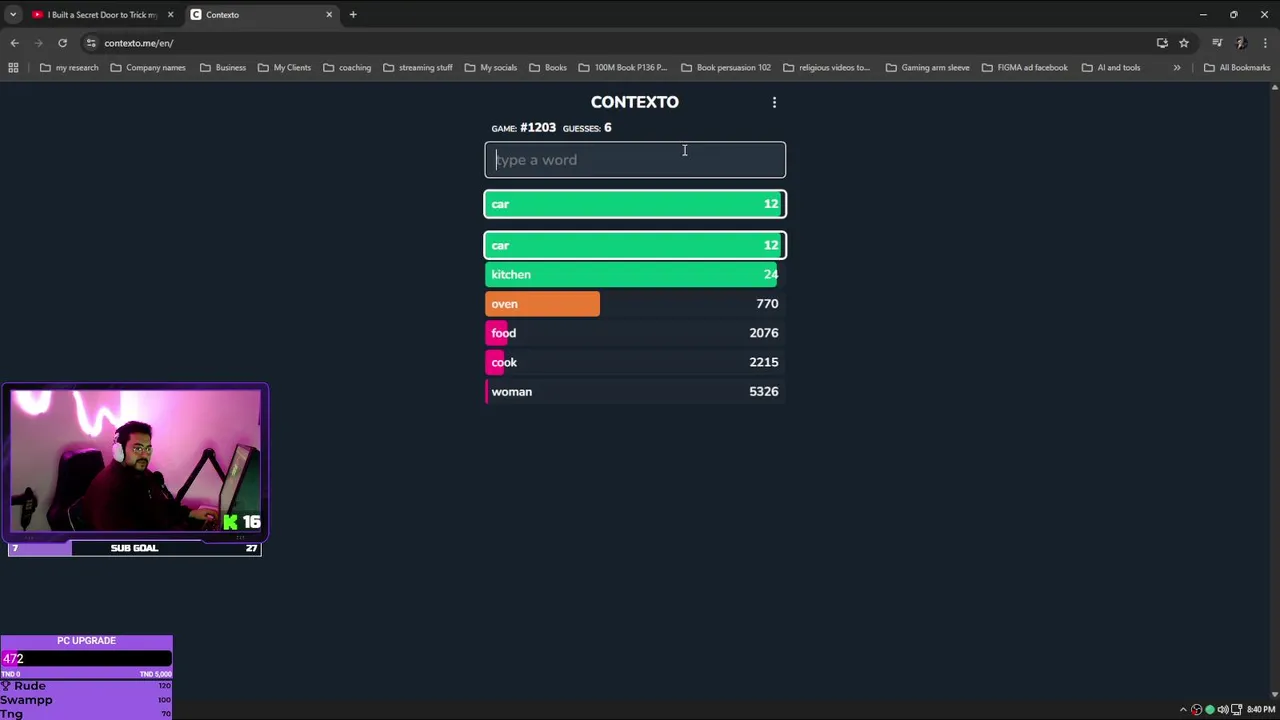Click the page scrollbar up arrow
Screen dimensions: 1280x720
(x=1274, y=88)
